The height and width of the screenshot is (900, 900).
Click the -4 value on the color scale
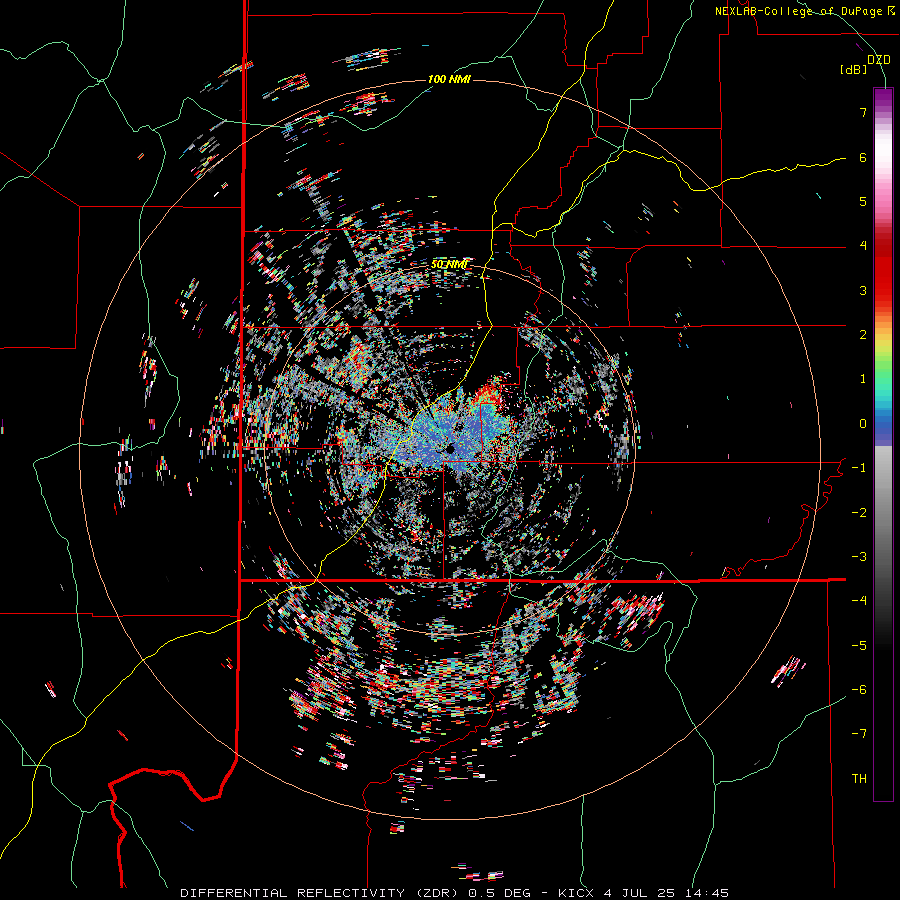(859, 601)
